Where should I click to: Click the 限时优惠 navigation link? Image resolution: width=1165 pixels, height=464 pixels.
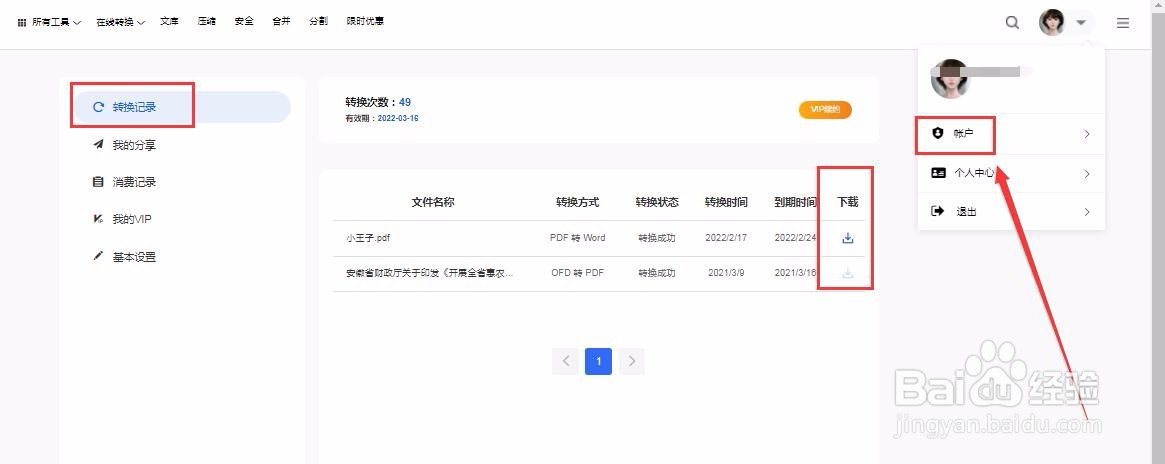click(366, 22)
